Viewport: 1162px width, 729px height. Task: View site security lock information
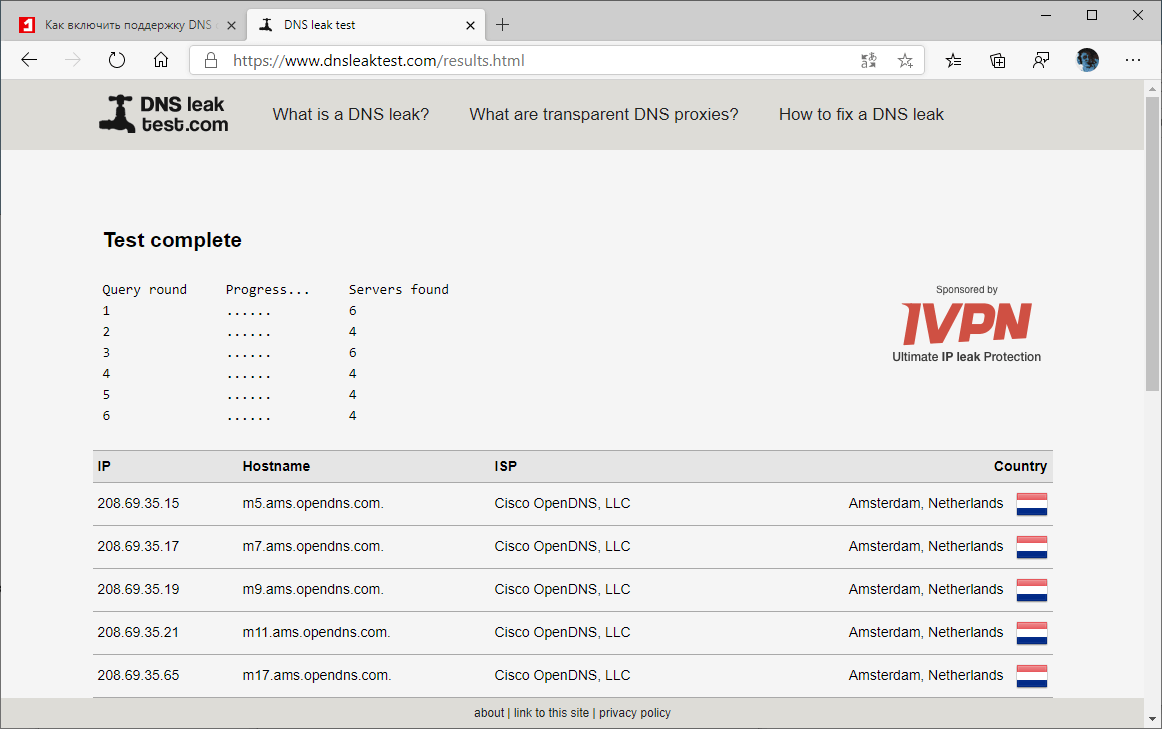click(211, 61)
